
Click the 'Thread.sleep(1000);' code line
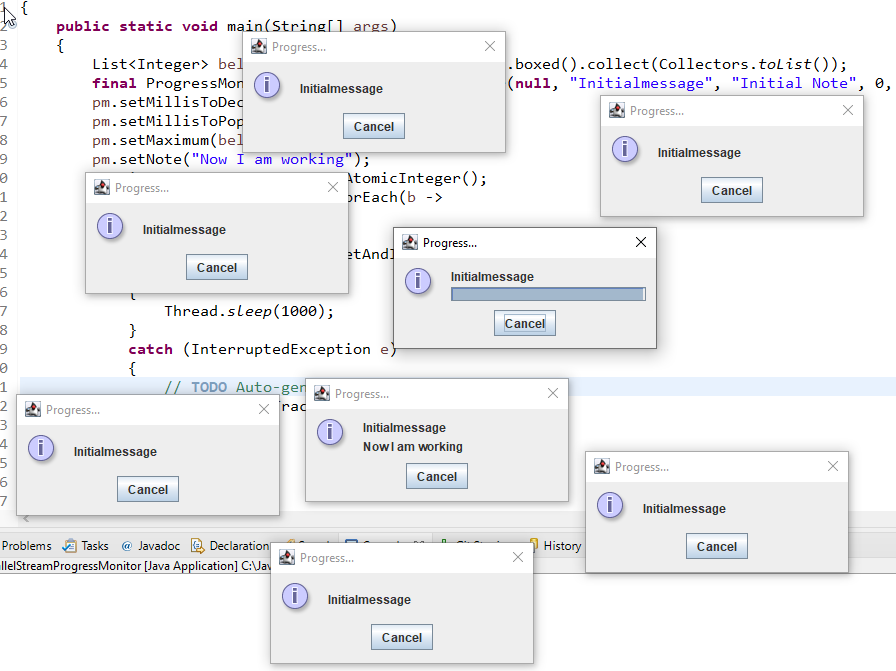point(249,311)
